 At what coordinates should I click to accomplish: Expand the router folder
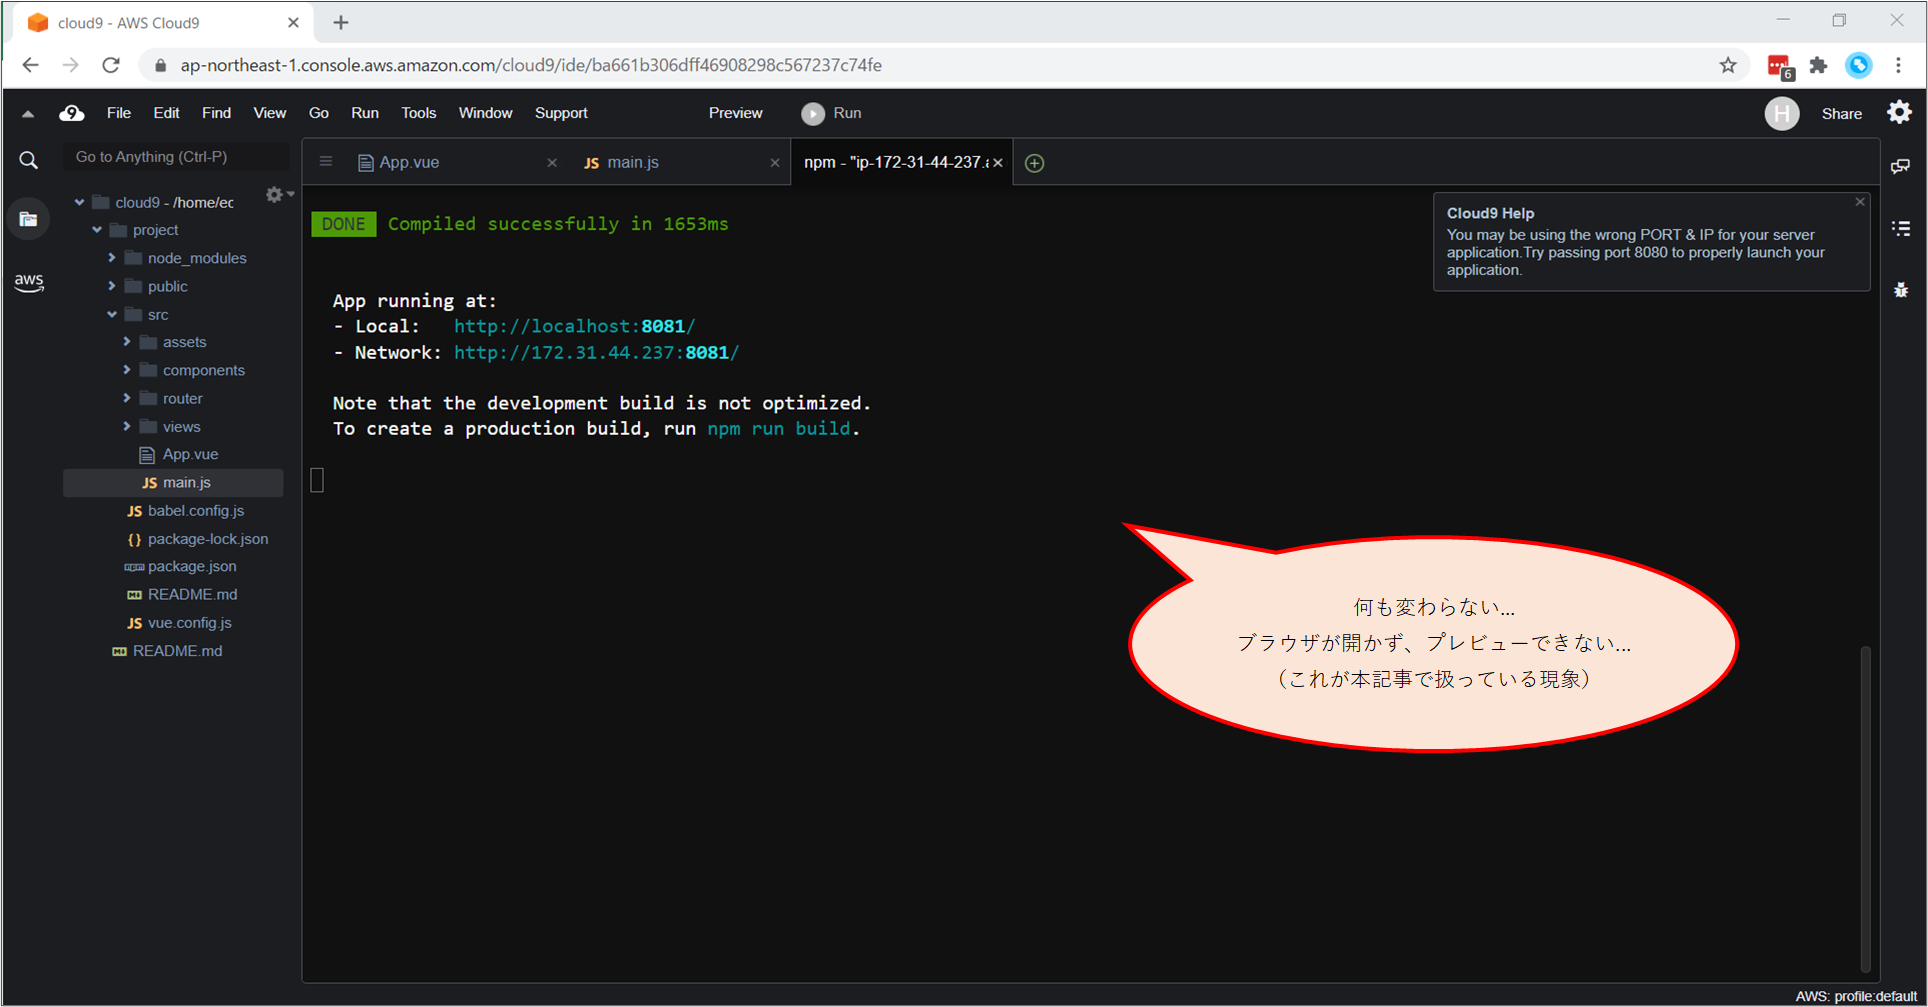[127, 398]
